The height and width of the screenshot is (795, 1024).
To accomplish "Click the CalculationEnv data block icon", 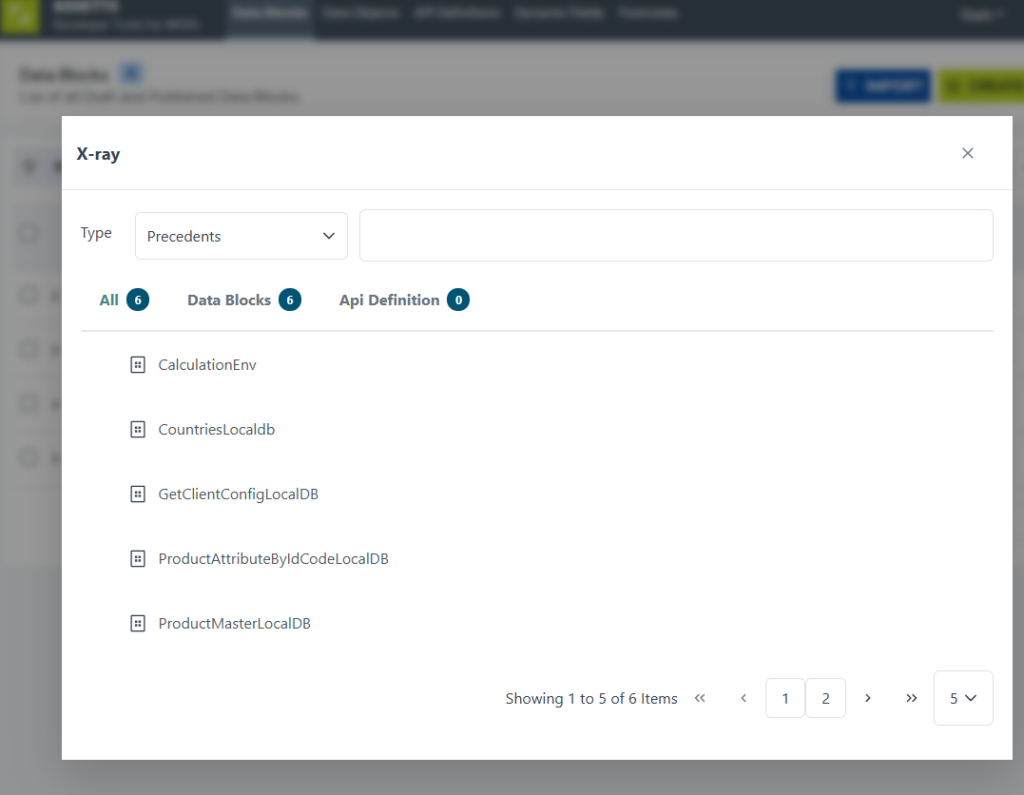I will [x=138, y=365].
